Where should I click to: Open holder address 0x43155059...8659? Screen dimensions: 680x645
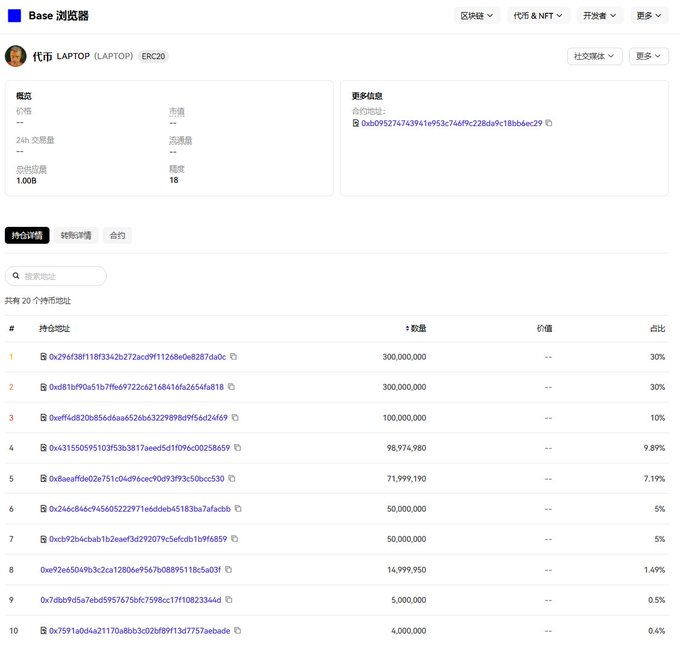click(x=140, y=448)
